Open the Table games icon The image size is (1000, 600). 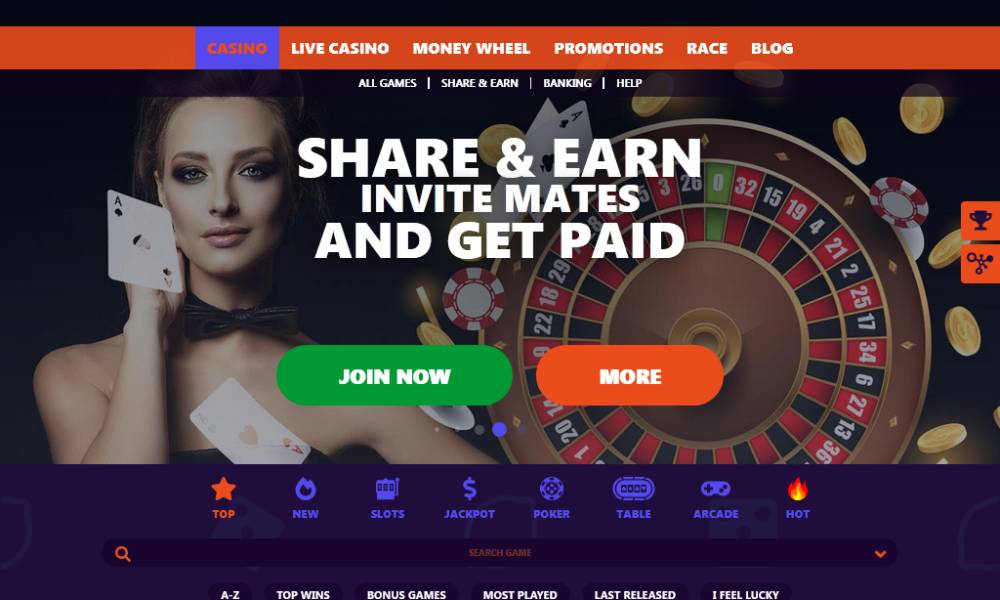tap(633, 489)
